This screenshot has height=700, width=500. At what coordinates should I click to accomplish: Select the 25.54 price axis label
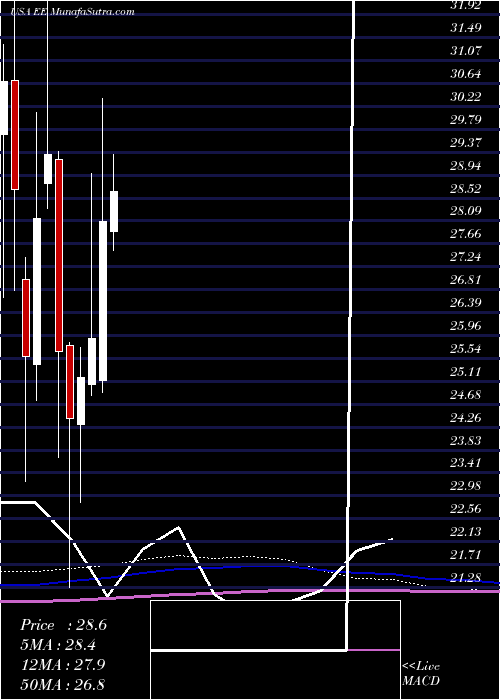coord(466,349)
